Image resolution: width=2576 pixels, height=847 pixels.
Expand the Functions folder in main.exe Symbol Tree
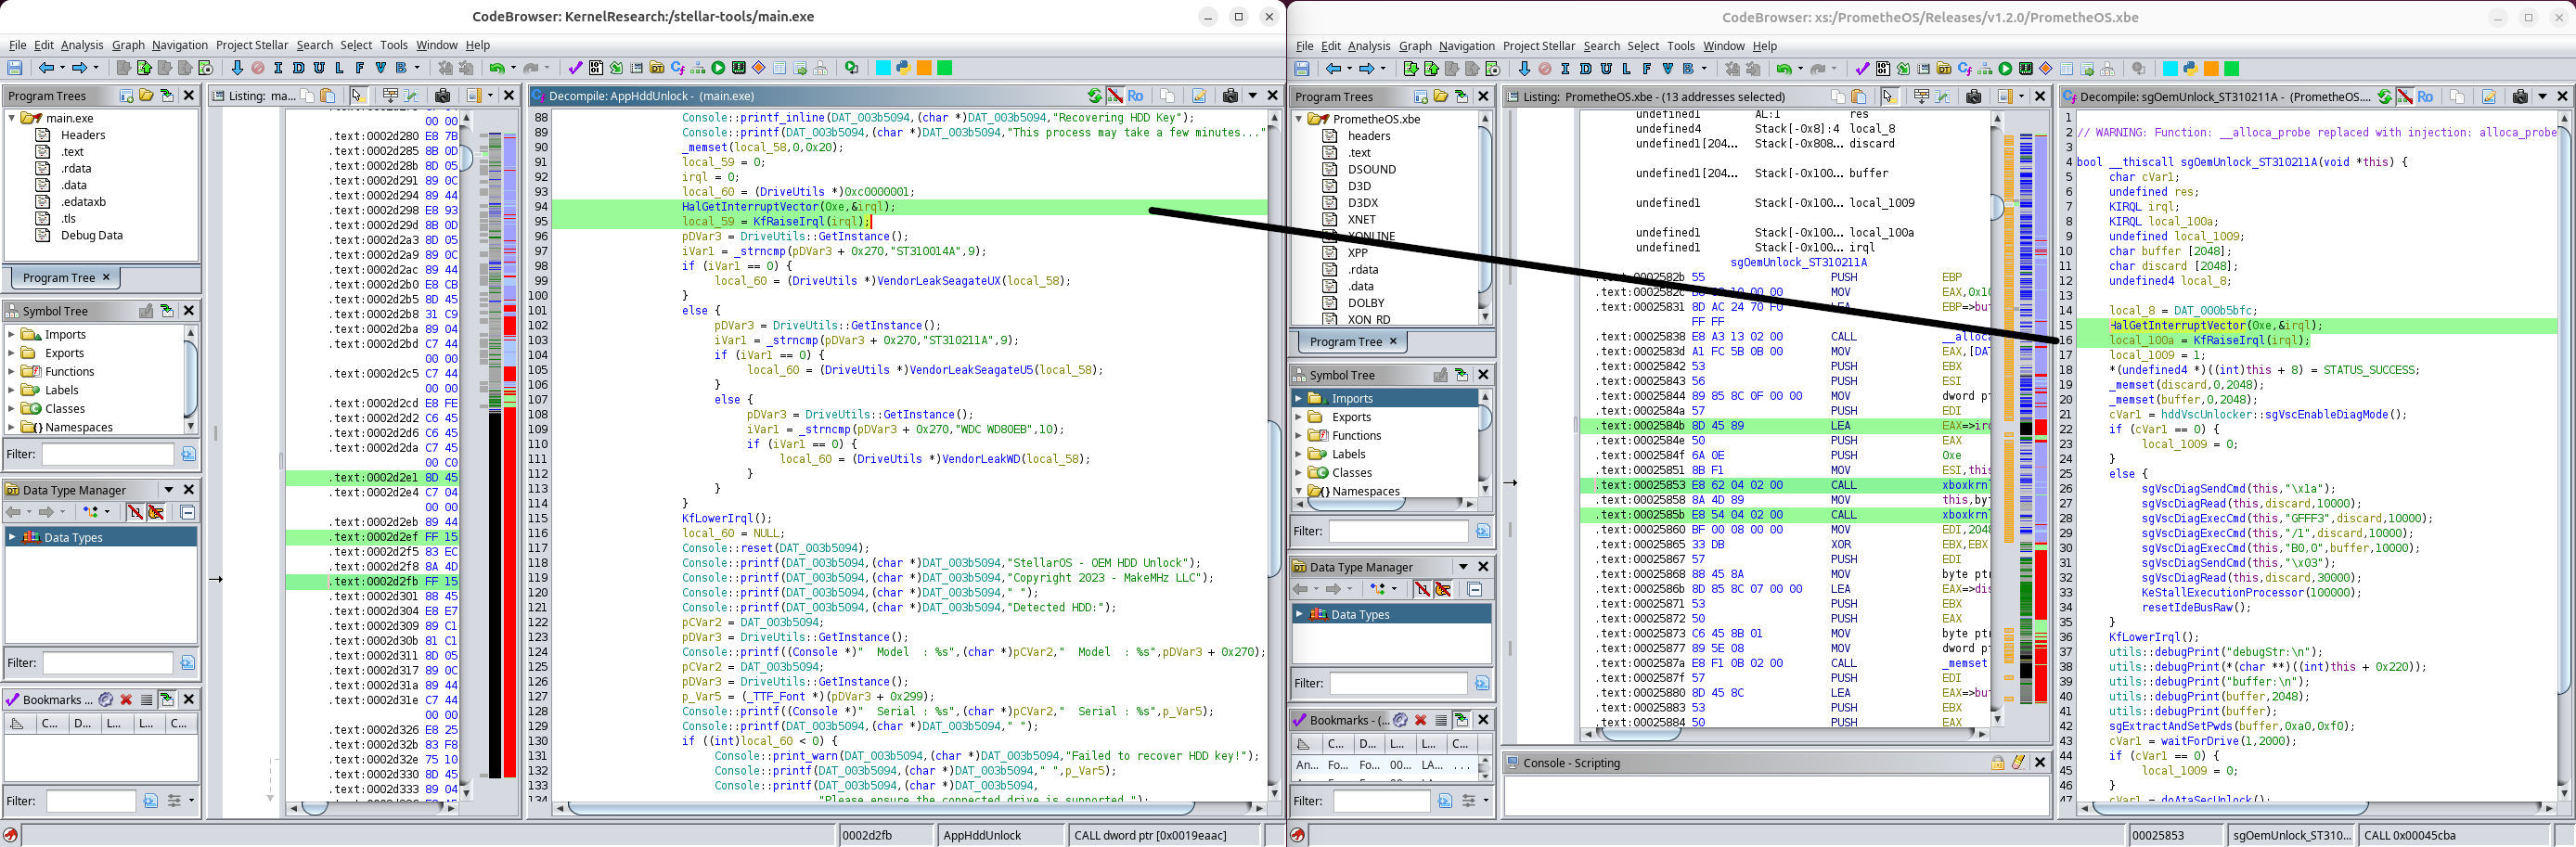pyautogui.click(x=11, y=371)
